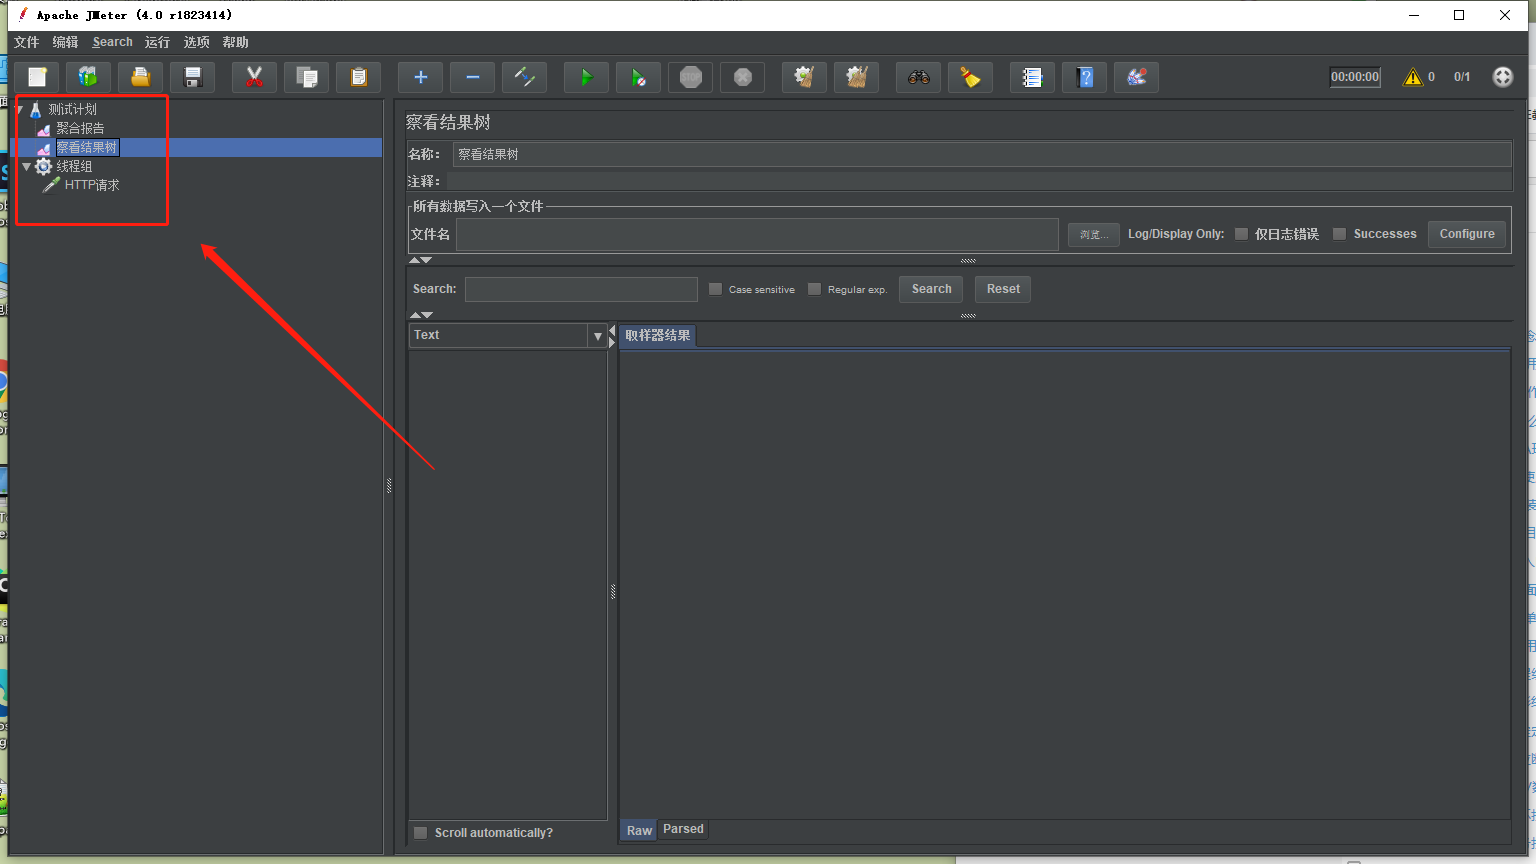This screenshot has height=864, width=1536.
Task: Click the 0/1 thread count indicator
Action: [1462, 77]
